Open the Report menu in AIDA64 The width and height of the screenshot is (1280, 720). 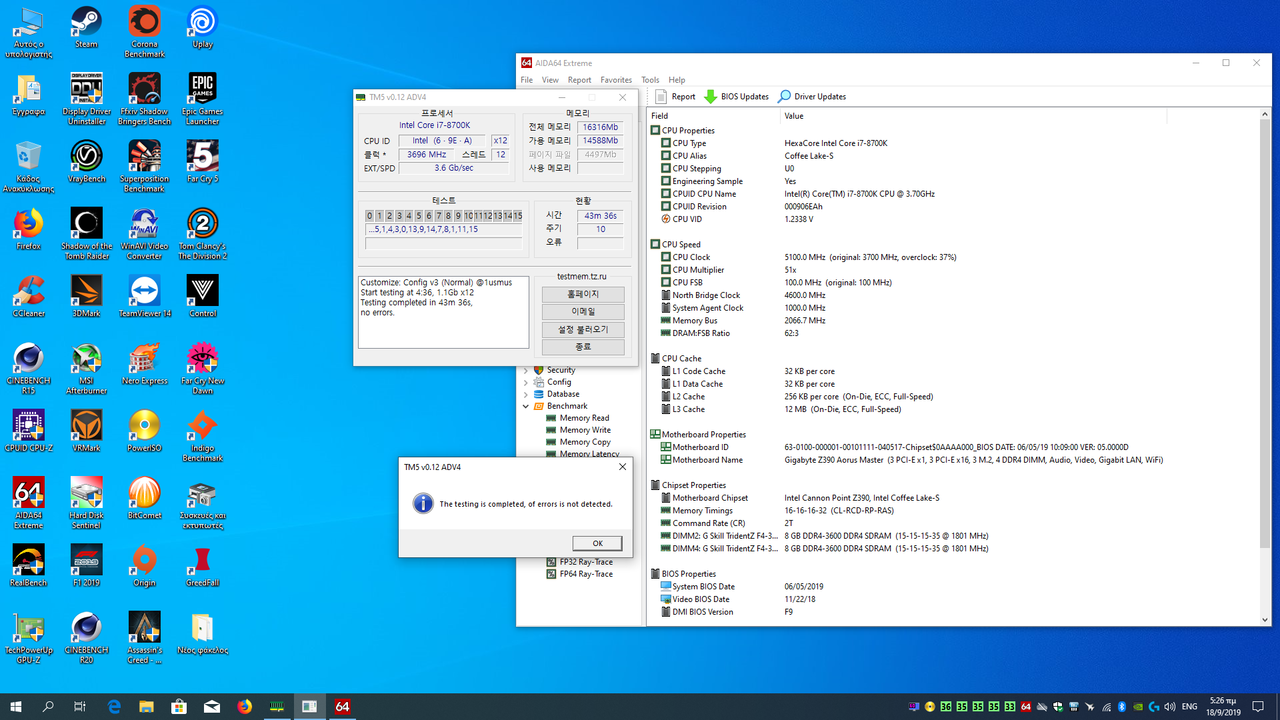coord(579,80)
